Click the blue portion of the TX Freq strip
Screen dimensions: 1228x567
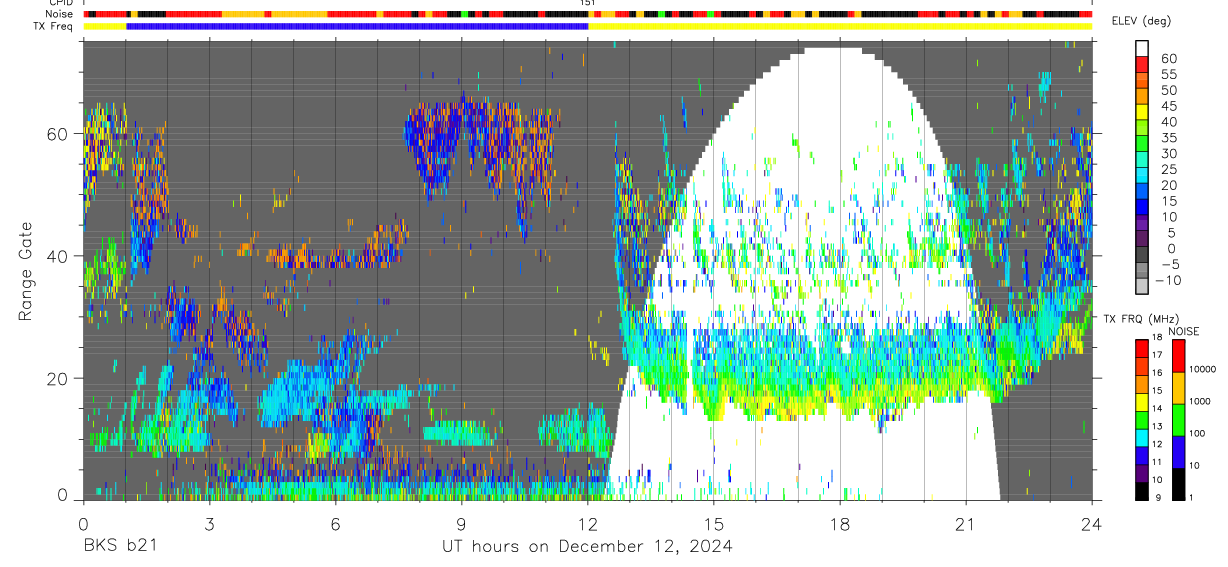357,27
